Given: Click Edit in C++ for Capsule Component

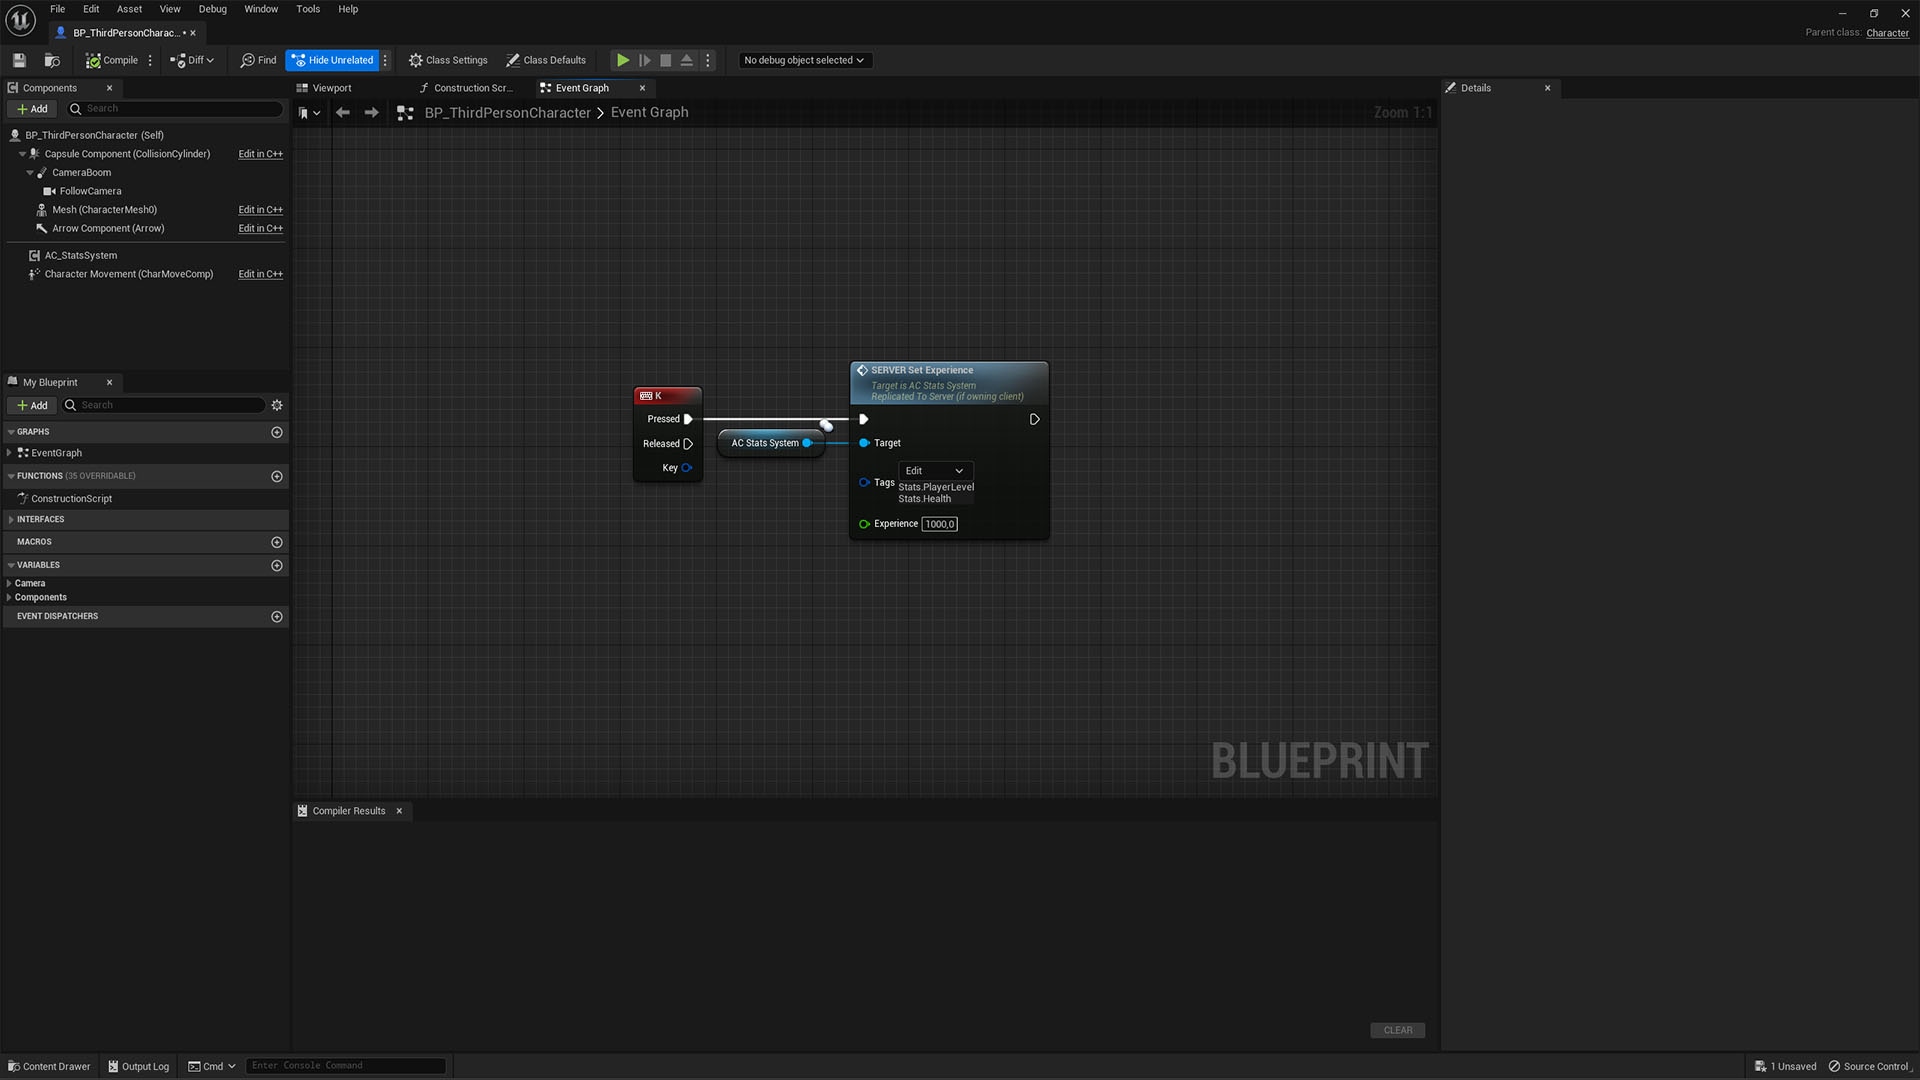Looking at the screenshot, I should point(260,154).
